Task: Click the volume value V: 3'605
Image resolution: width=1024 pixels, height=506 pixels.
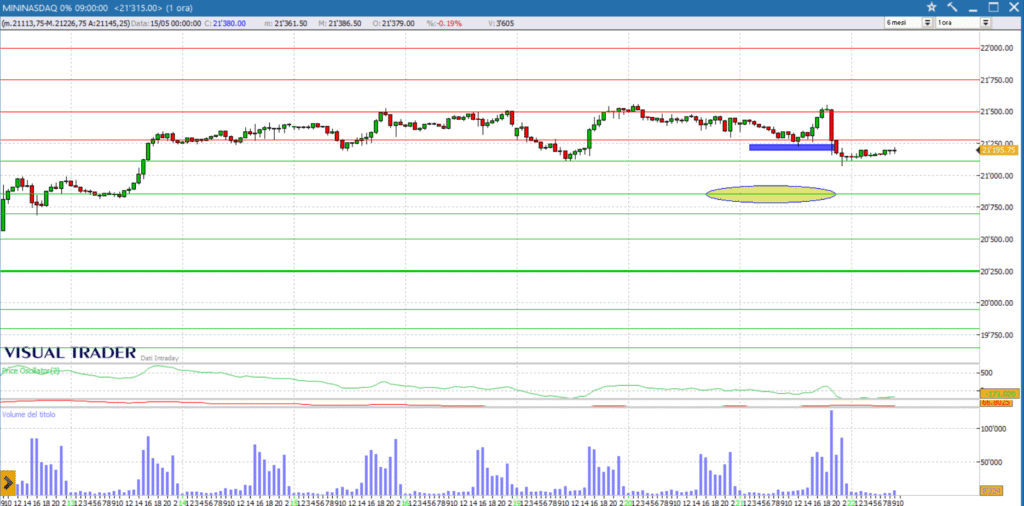Action: tap(503, 24)
